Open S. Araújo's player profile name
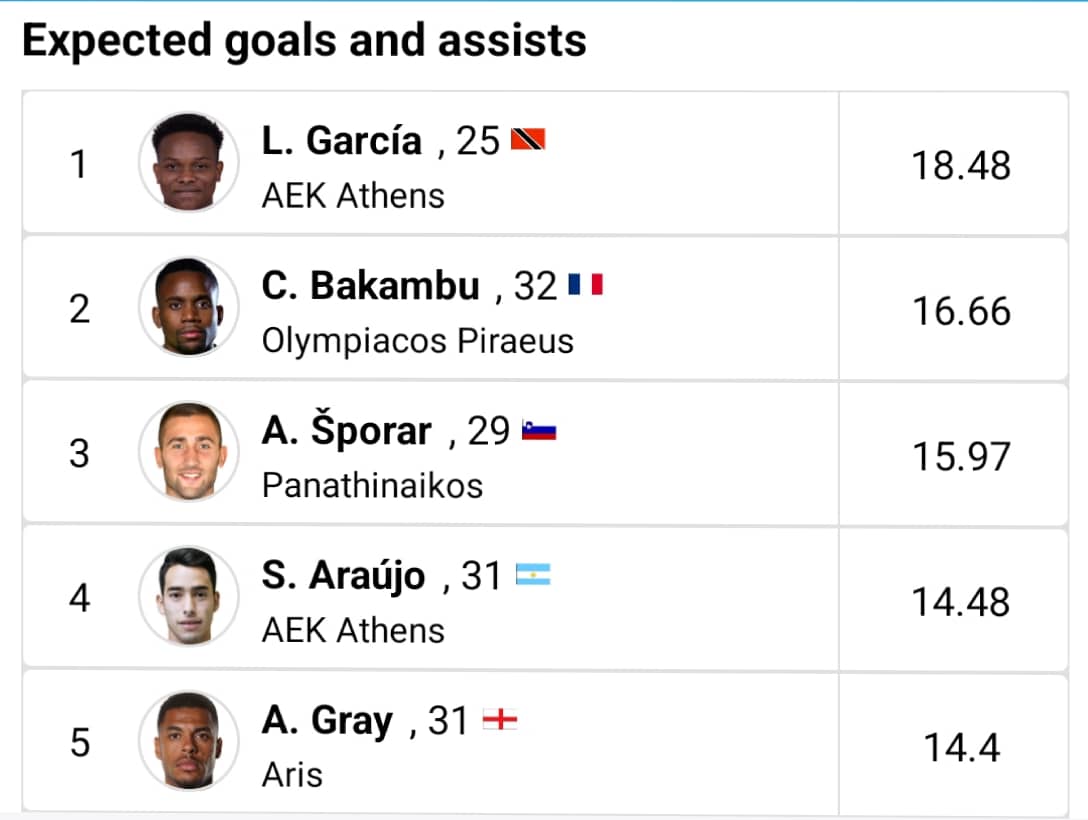This screenshot has width=1088, height=820. [343, 577]
